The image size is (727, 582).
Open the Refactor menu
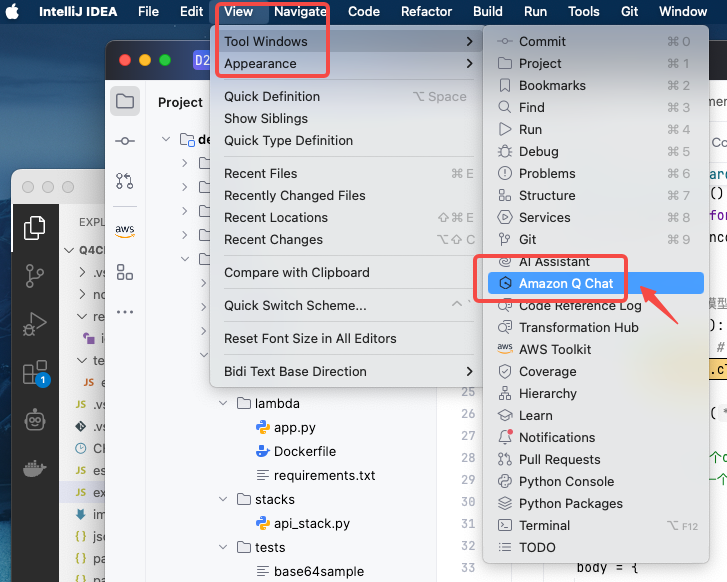[x=426, y=12]
